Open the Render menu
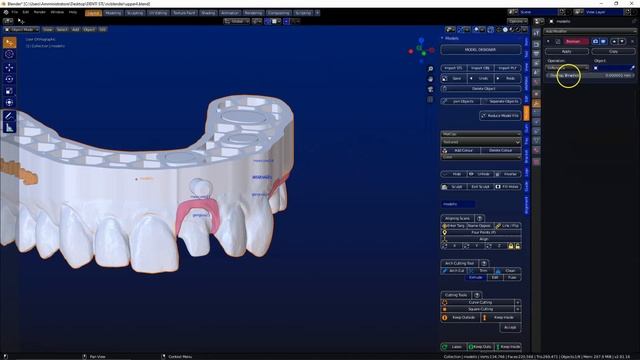640x360 pixels. tap(40, 12)
